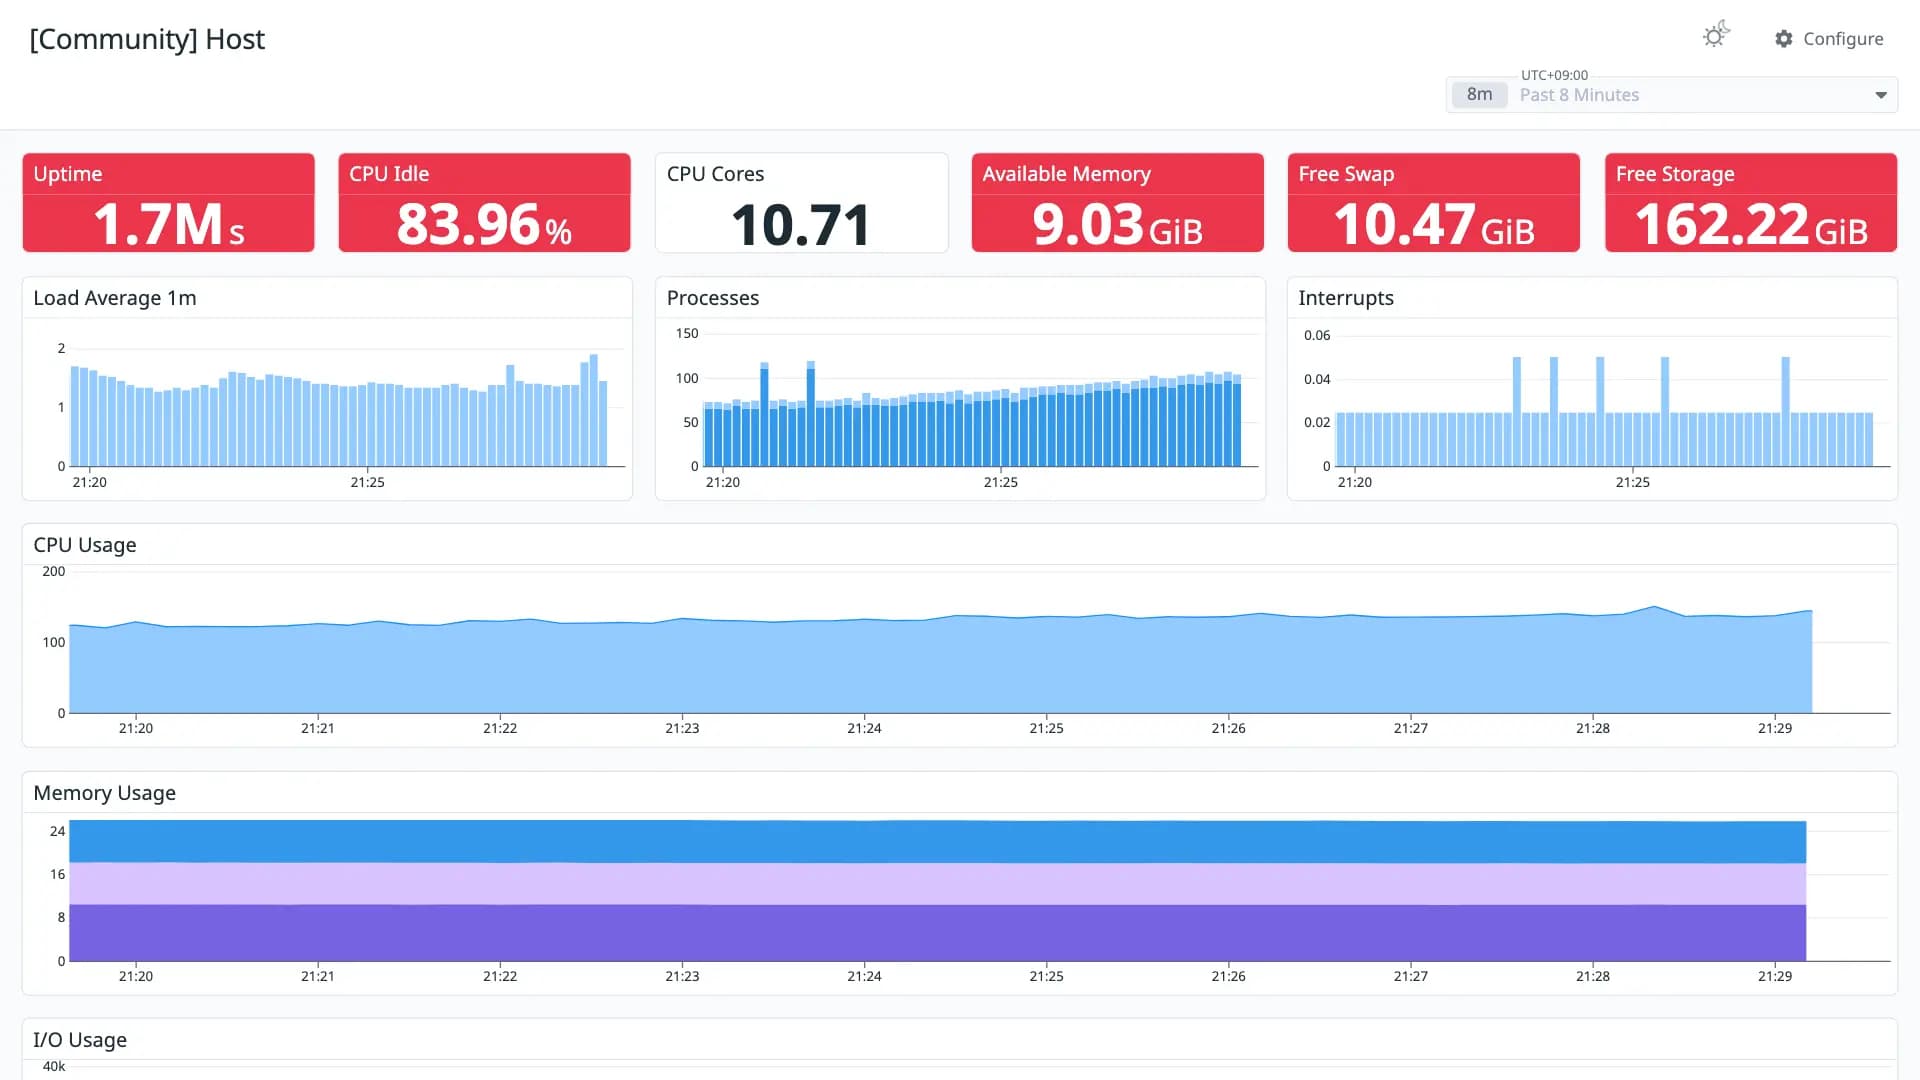Click the Memory Usage graph title
This screenshot has width=1920, height=1080.
coord(105,793)
